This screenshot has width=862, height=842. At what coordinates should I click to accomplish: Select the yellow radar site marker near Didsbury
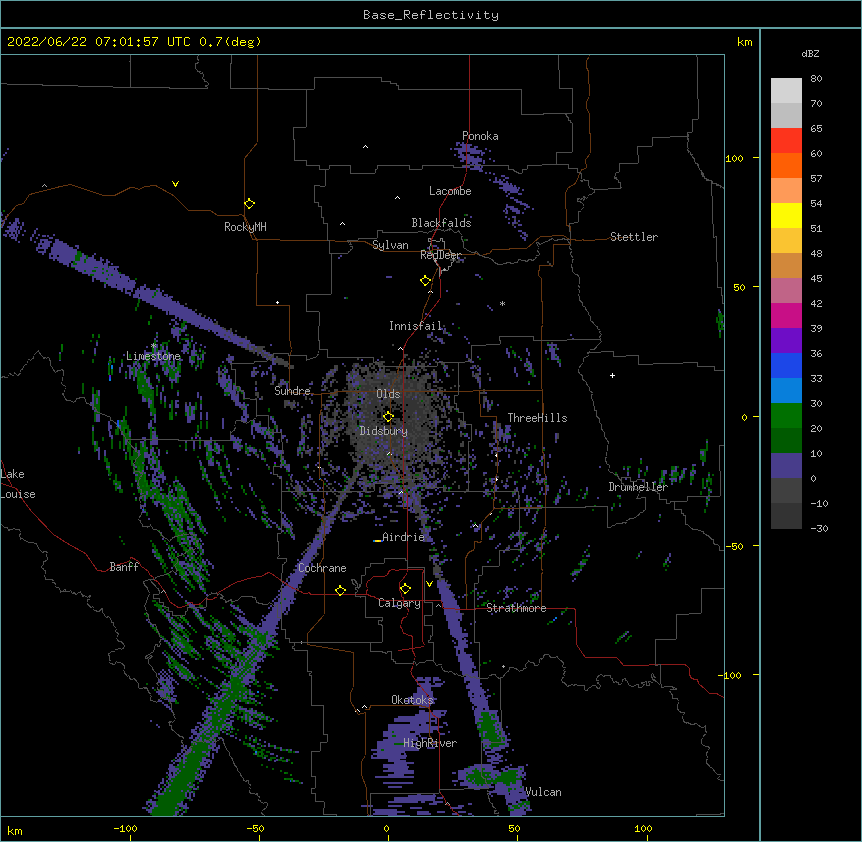pos(388,416)
